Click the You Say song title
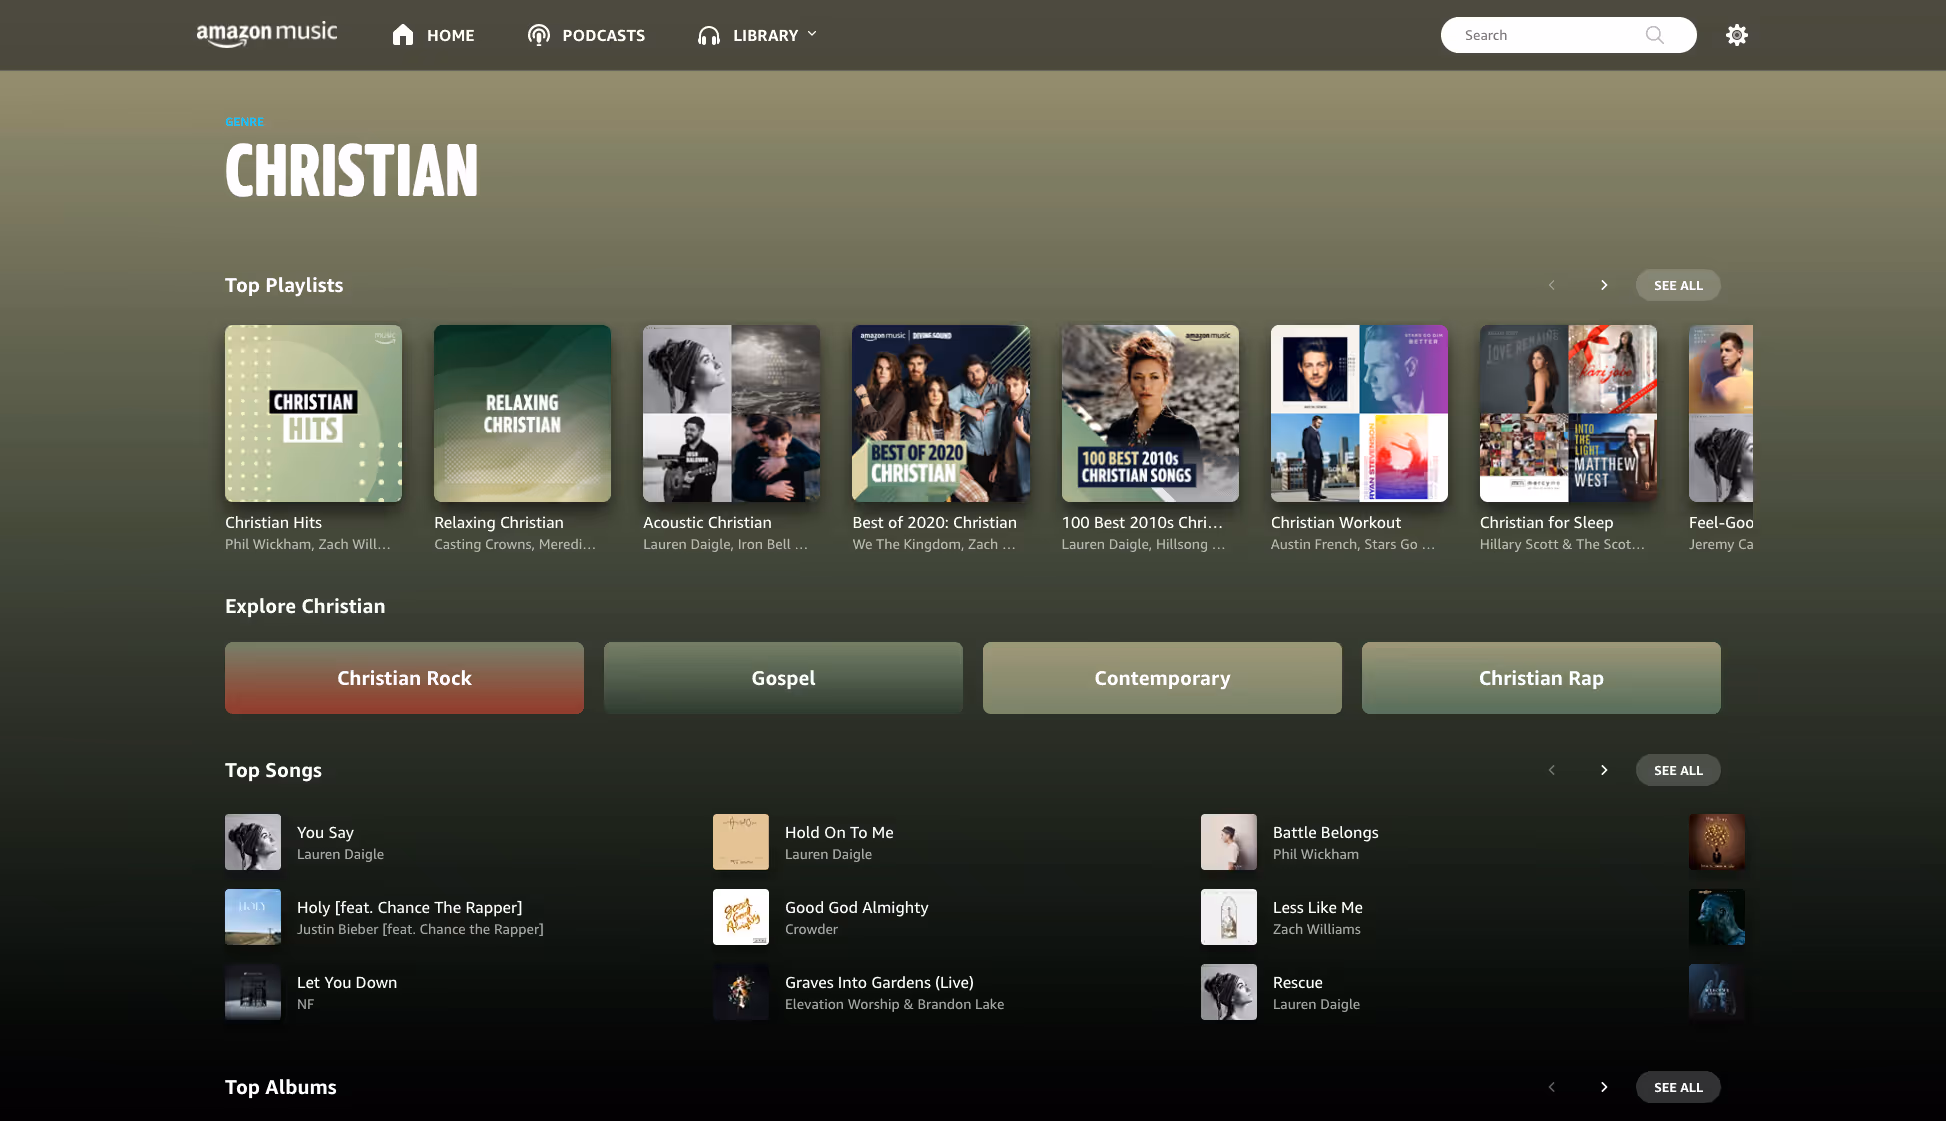Image resolution: width=1946 pixels, height=1121 pixels. tap(325, 832)
